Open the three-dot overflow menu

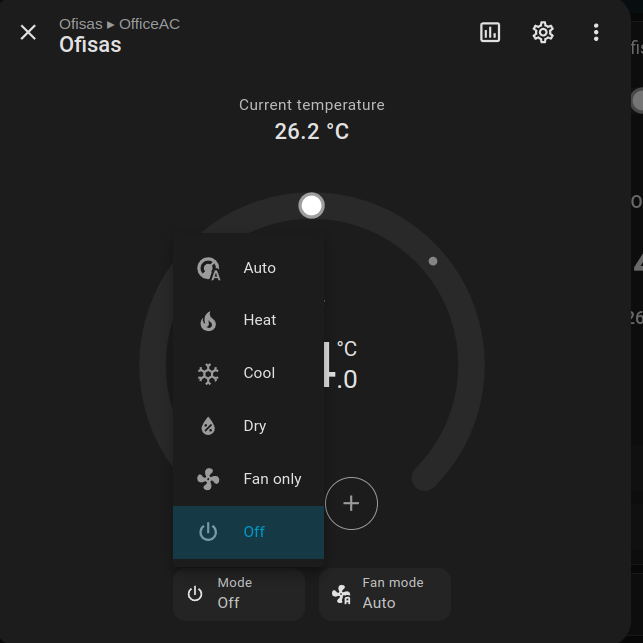pos(596,32)
